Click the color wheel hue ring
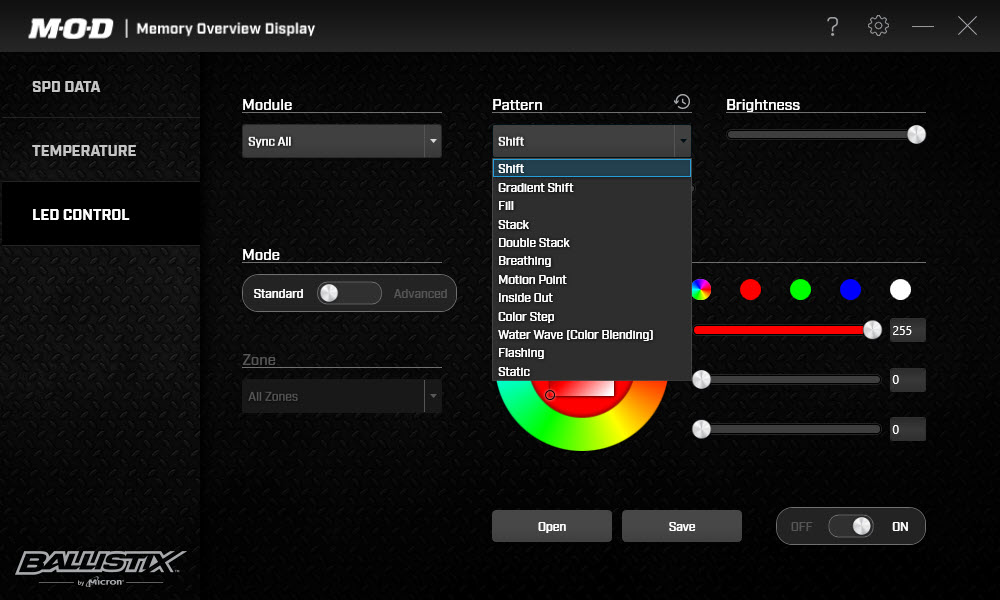The image size is (1000, 600). click(582, 435)
